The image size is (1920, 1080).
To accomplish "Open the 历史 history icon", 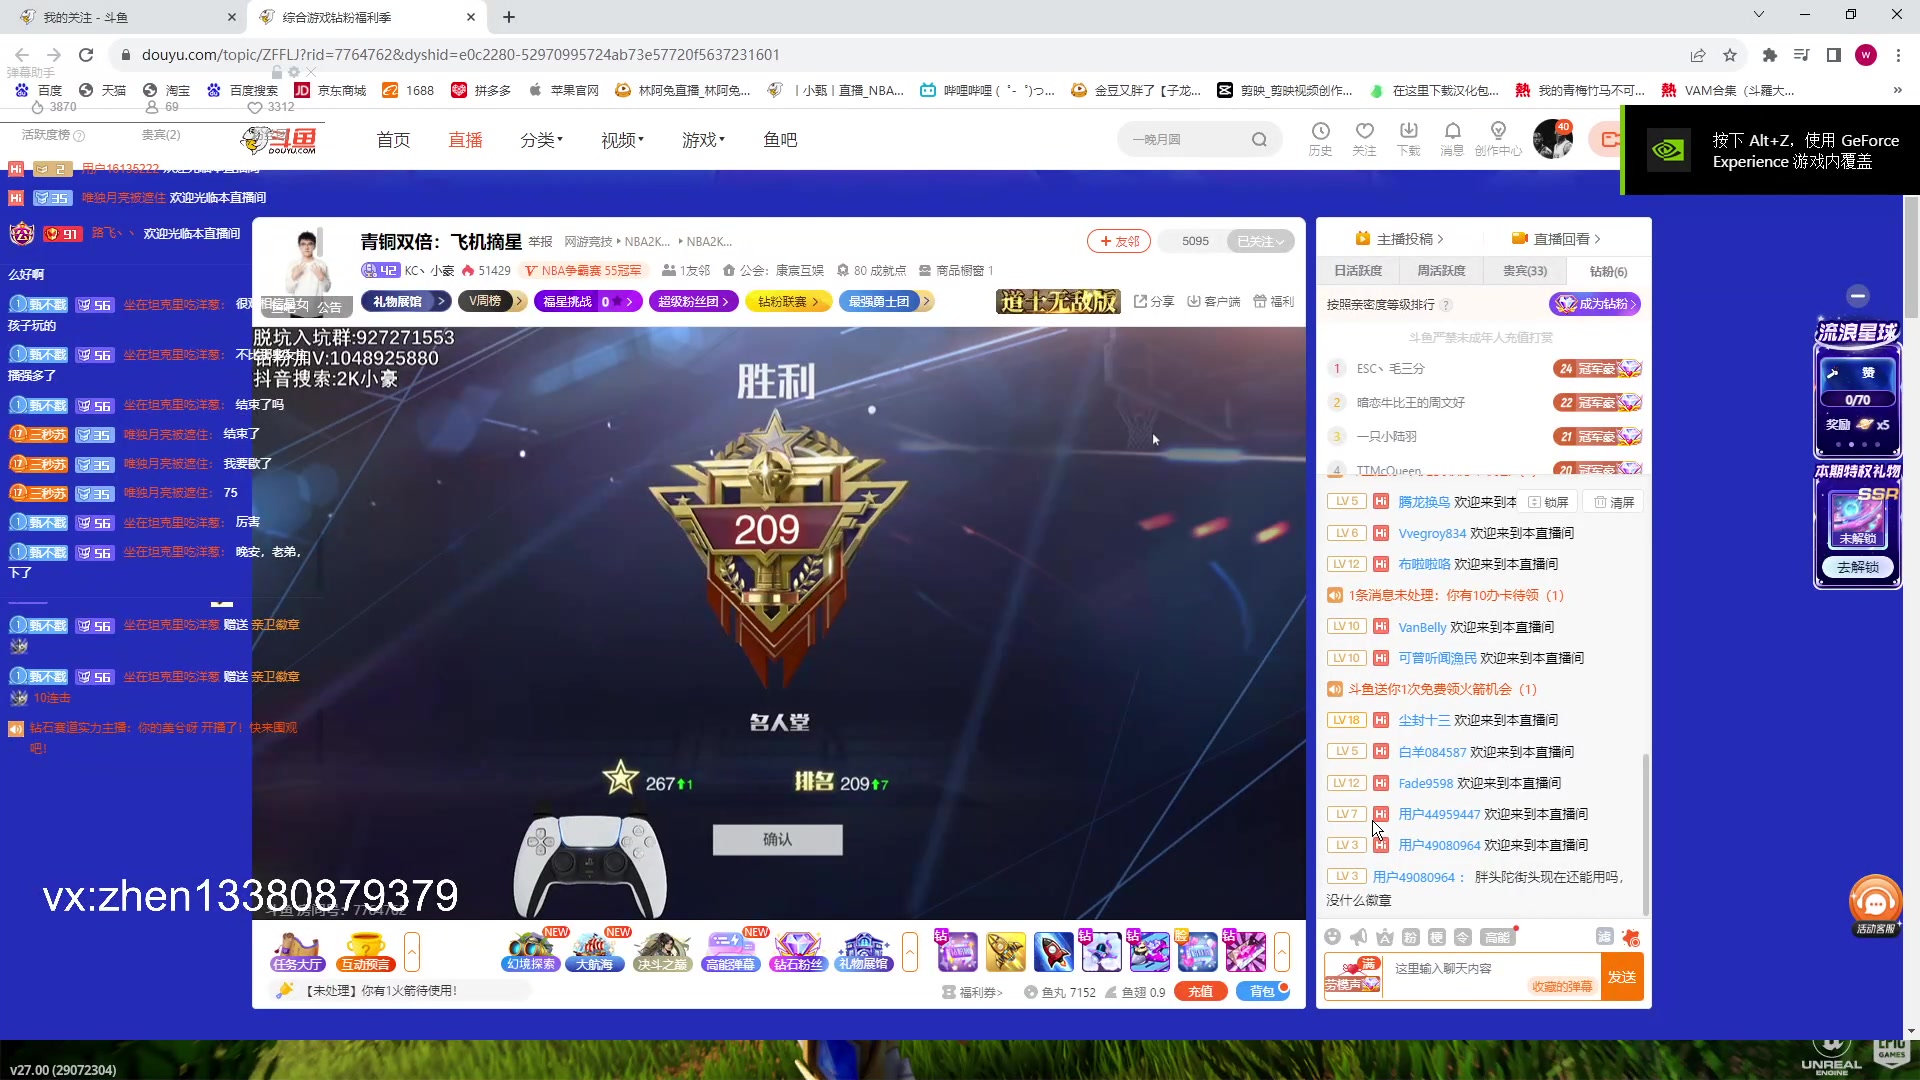I will coord(1320,138).
